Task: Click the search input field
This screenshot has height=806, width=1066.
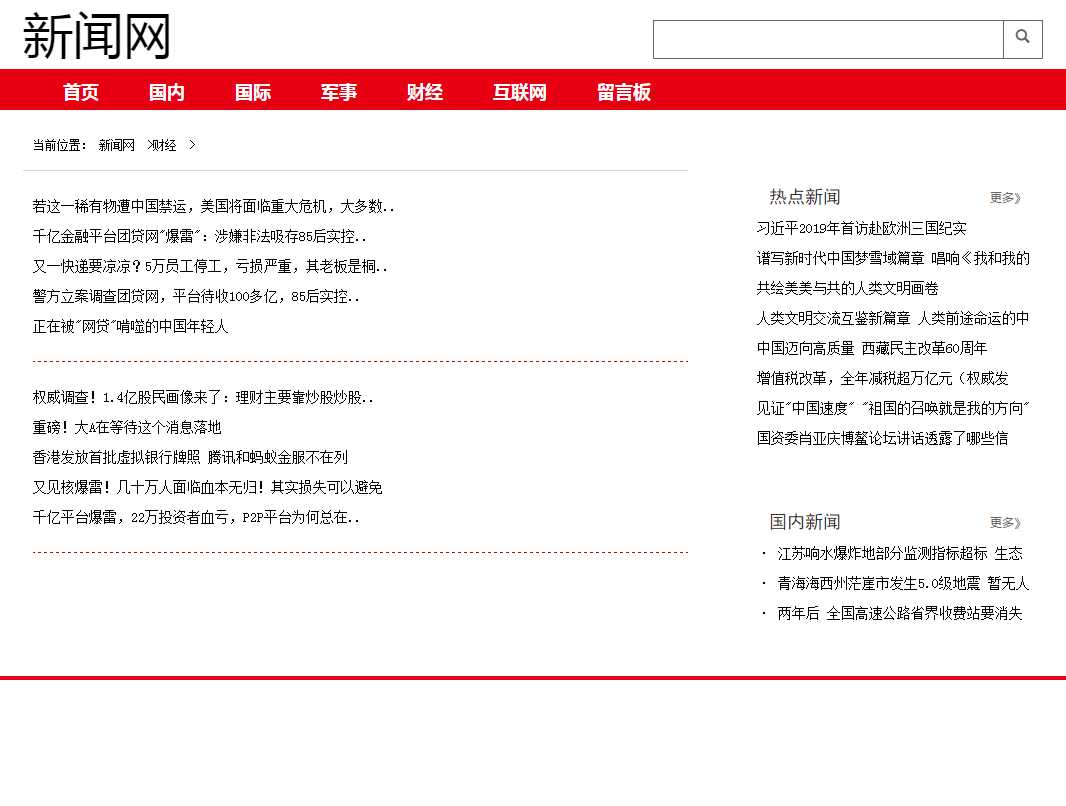Action: pyautogui.click(x=828, y=40)
